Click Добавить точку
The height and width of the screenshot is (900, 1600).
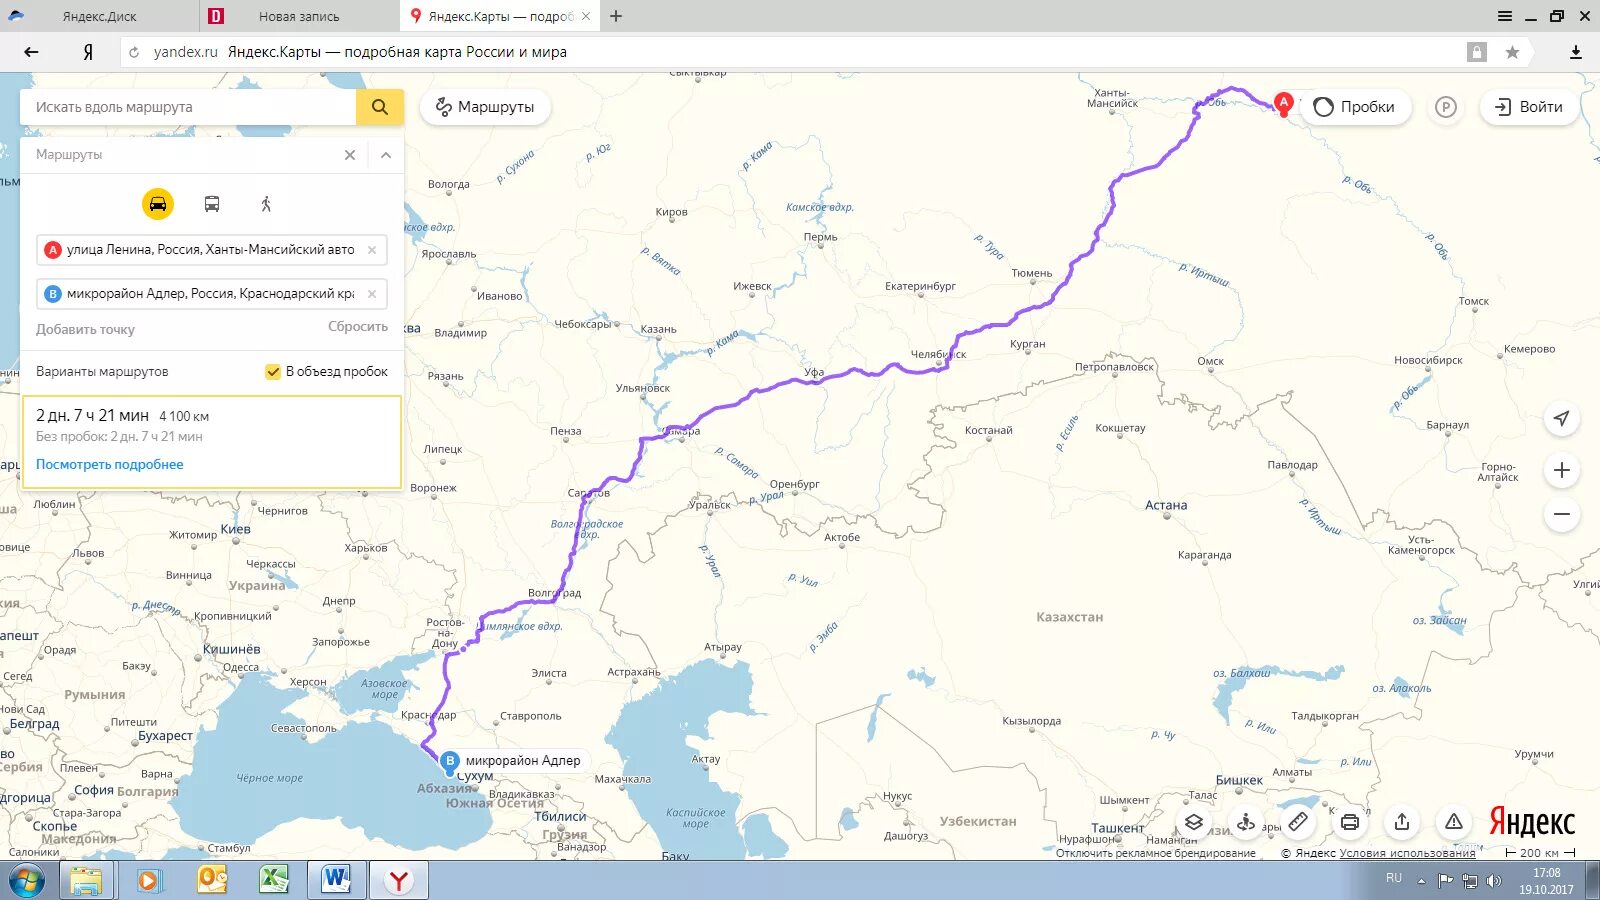coord(85,329)
